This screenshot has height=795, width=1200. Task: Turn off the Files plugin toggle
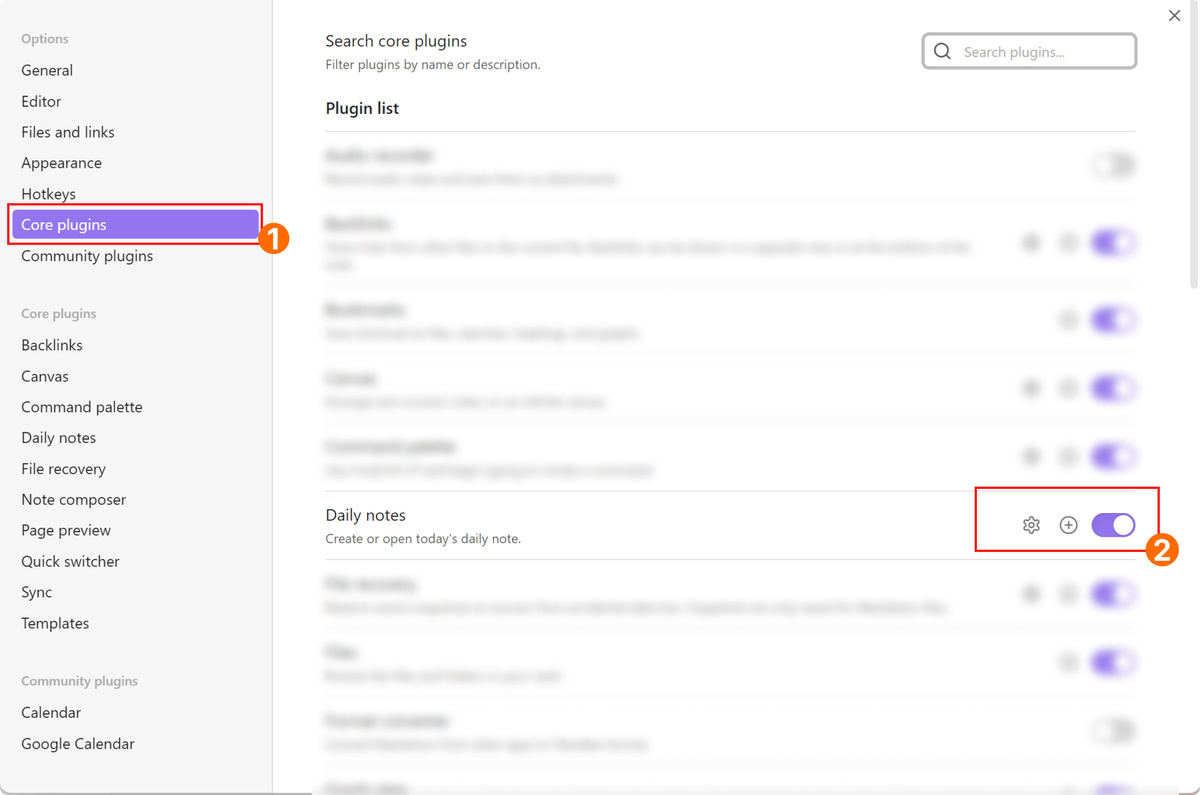1113,662
